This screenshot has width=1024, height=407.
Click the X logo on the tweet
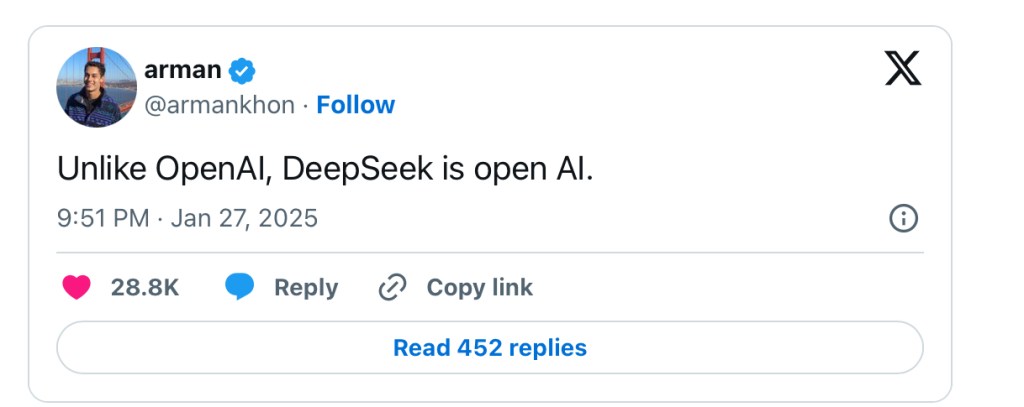tap(903, 68)
